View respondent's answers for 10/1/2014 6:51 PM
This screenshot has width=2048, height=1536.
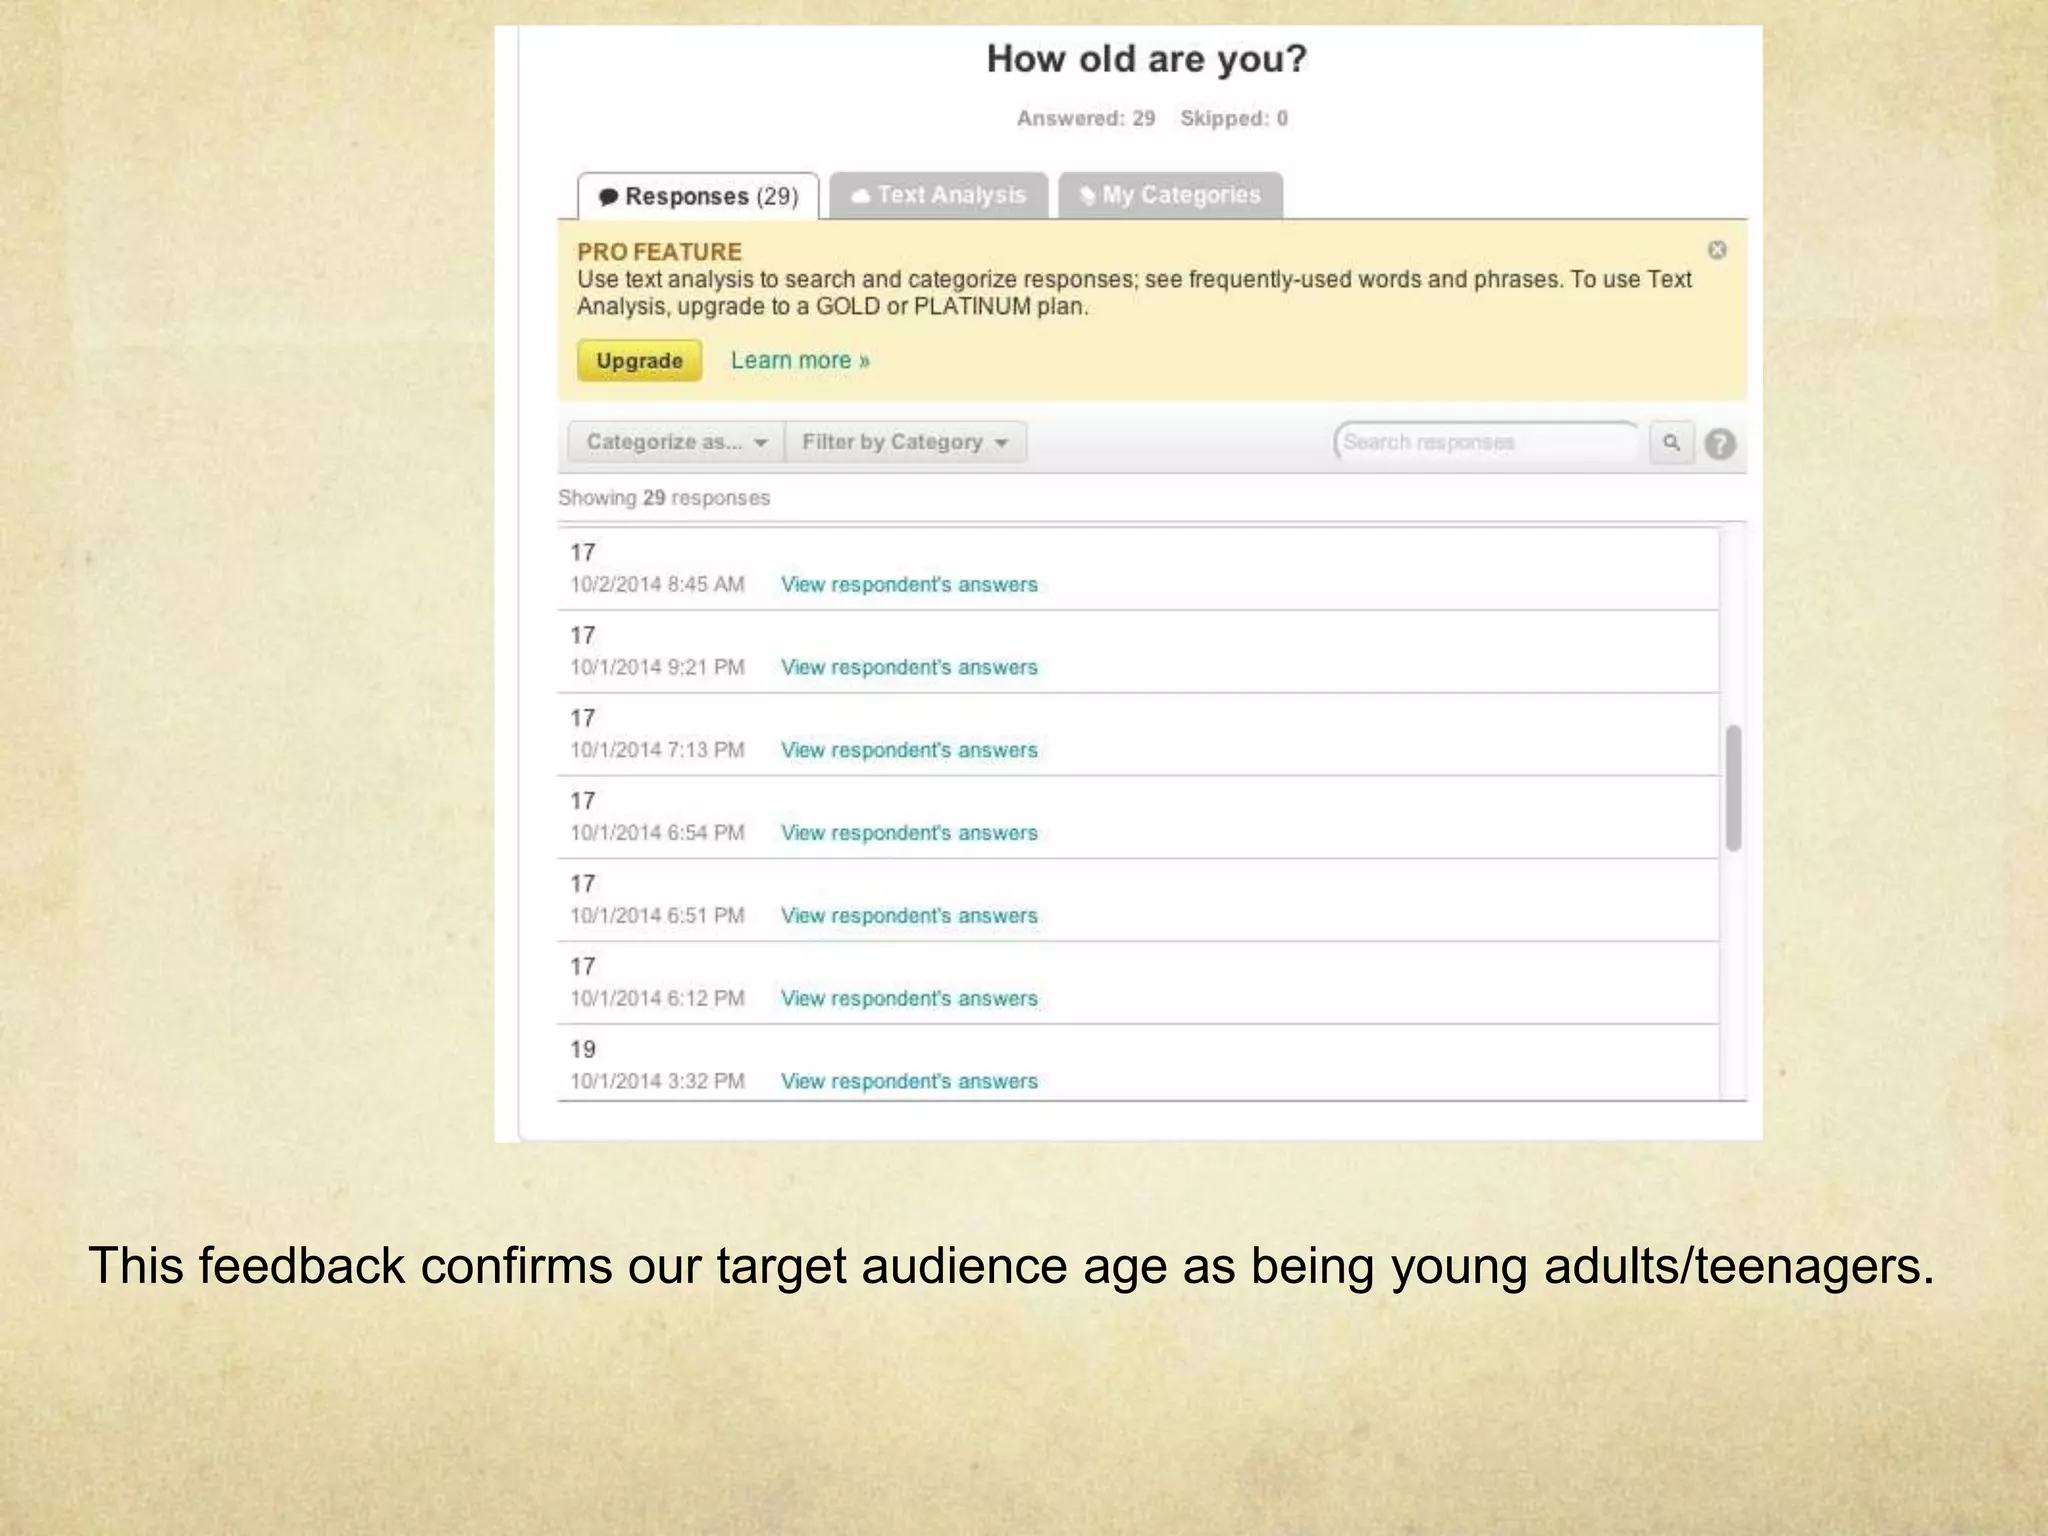[909, 917]
